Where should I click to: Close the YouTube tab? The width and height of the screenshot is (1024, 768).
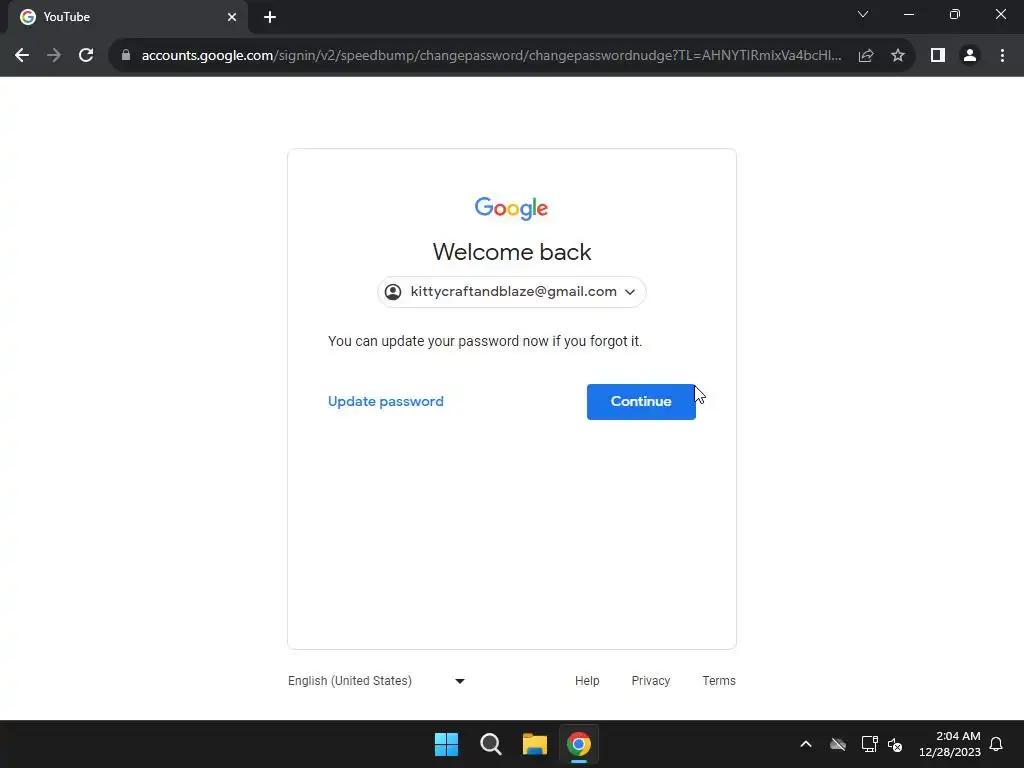pyautogui.click(x=232, y=17)
